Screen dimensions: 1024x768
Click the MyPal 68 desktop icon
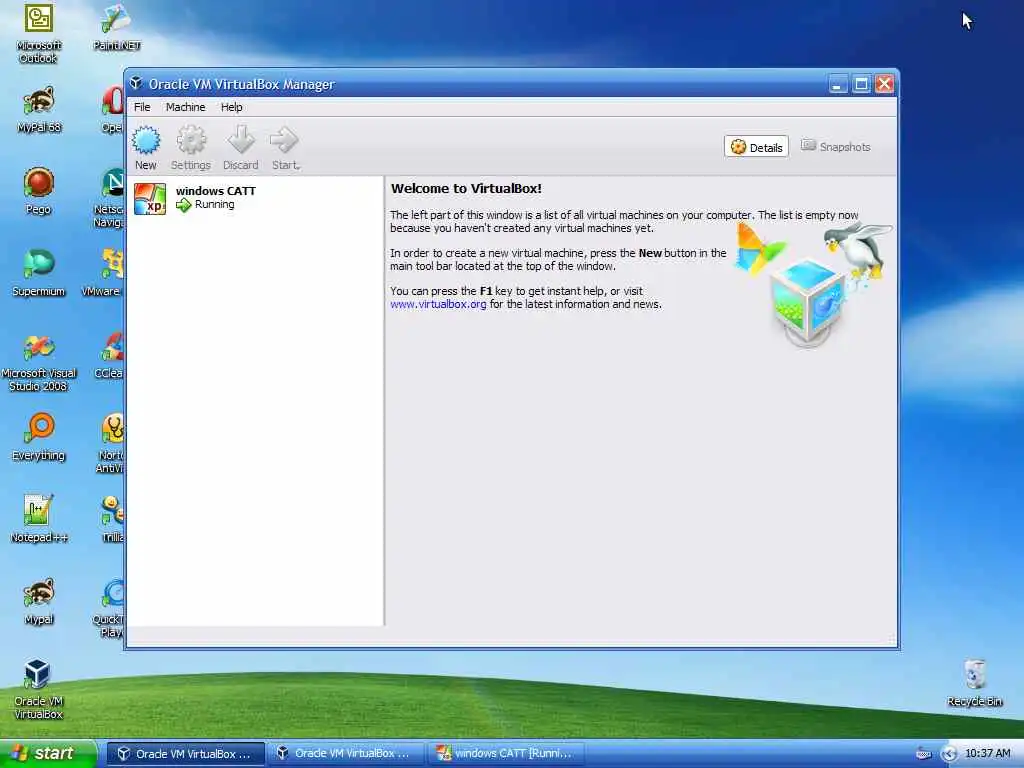pyautogui.click(x=39, y=101)
